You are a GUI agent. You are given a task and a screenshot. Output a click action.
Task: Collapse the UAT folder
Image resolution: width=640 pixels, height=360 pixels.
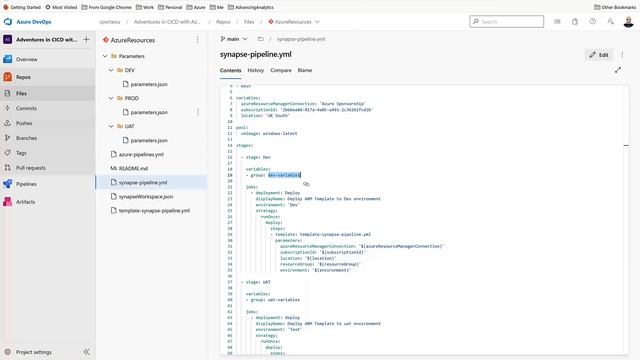[x=111, y=126]
